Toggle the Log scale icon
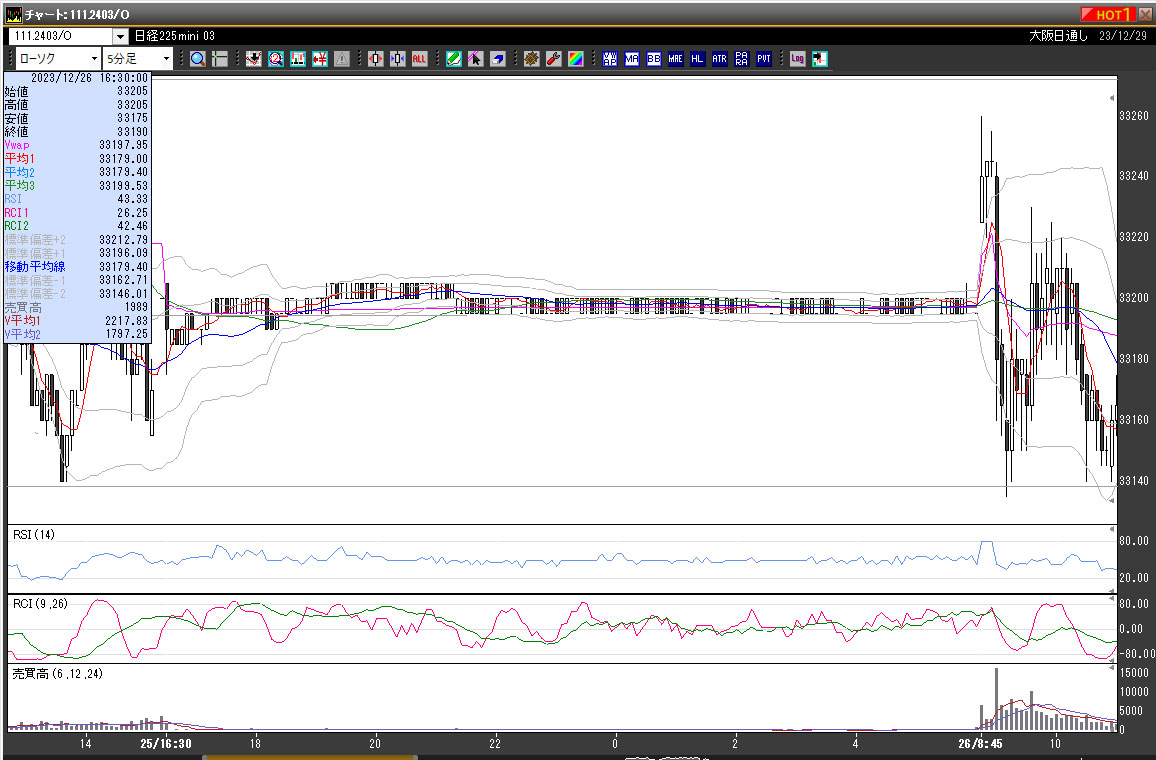 tap(798, 59)
